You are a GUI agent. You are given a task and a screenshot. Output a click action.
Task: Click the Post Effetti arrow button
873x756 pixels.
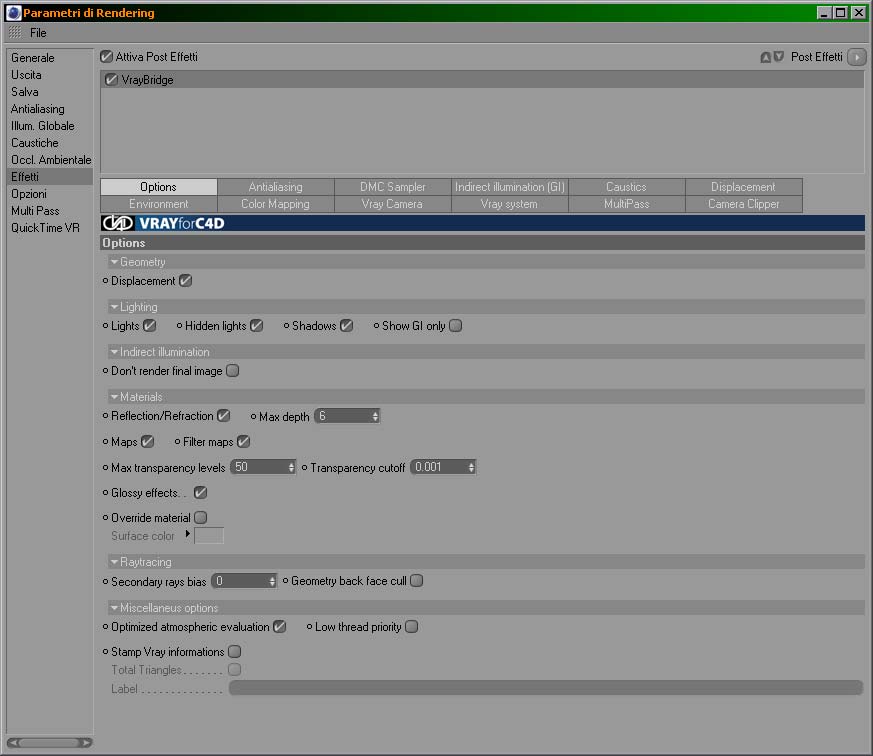pyautogui.click(x=856, y=57)
